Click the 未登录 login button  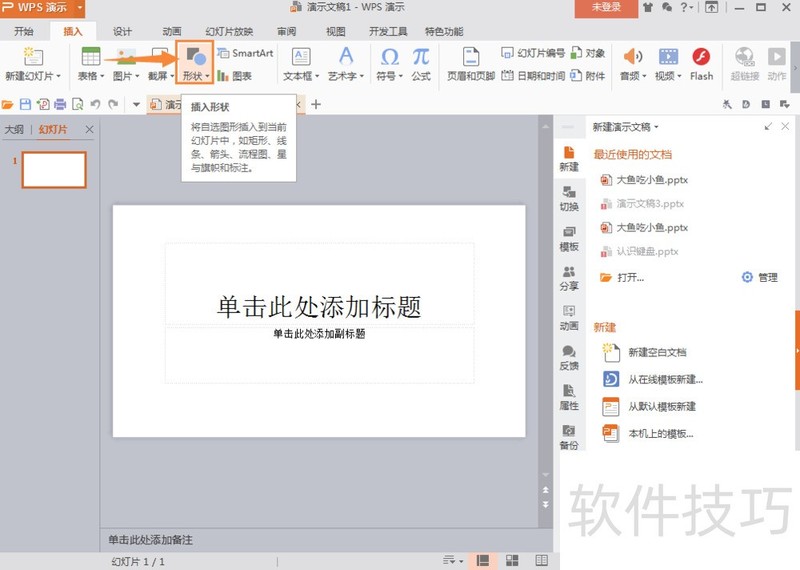[606, 8]
